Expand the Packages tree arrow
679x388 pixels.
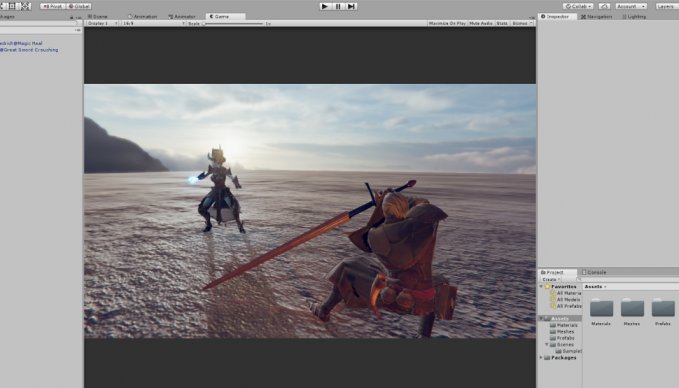(x=541, y=358)
